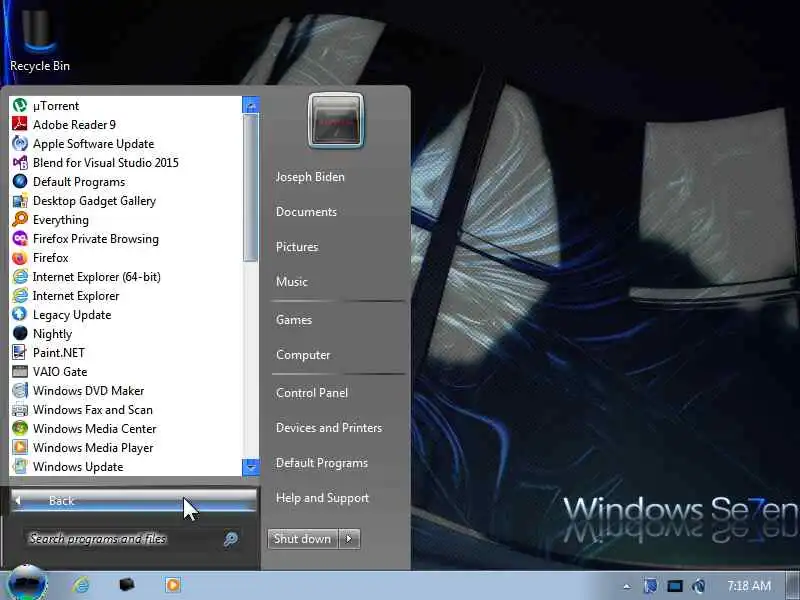The image size is (800, 600).
Task: Select the Default Programs icon in programs list
Action: coord(20,182)
